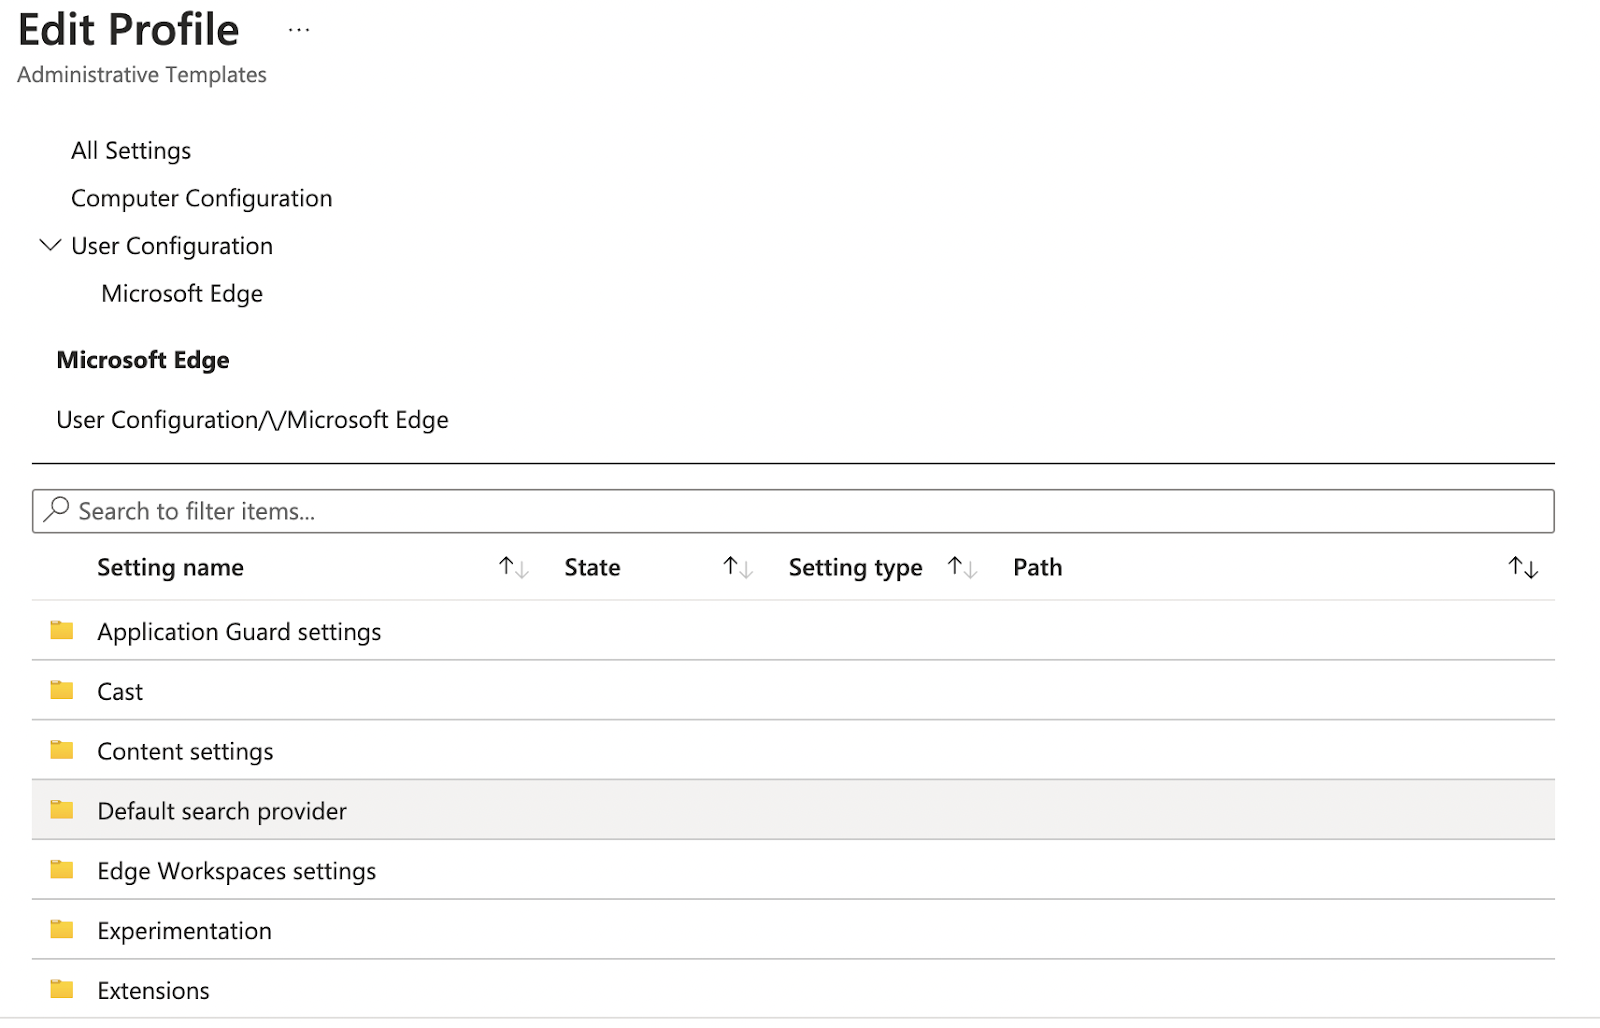This screenshot has width=1600, height=1028.
Task: Click the User Configuration/\/Microsoft Edge breadcrumb path
Action: pyautogui.click(x=252, y=420)
